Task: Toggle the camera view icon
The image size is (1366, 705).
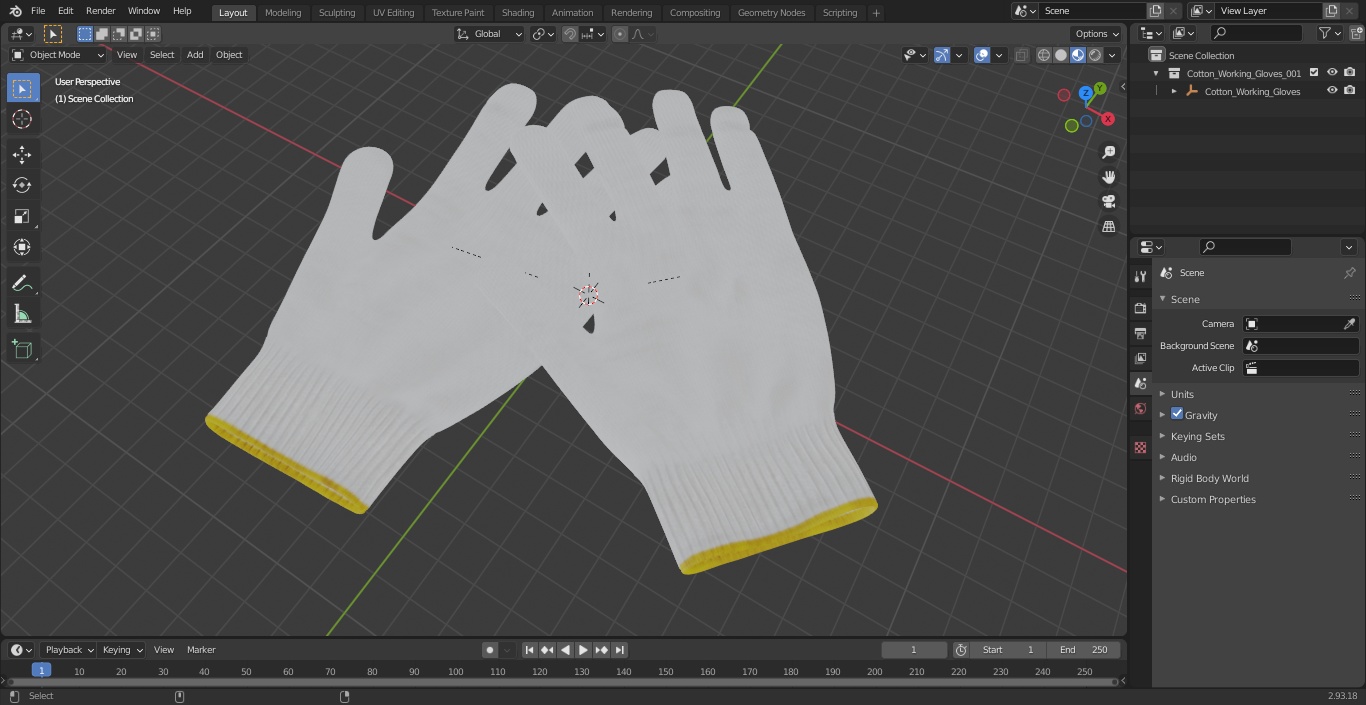Action: [x=1108, y=202]
